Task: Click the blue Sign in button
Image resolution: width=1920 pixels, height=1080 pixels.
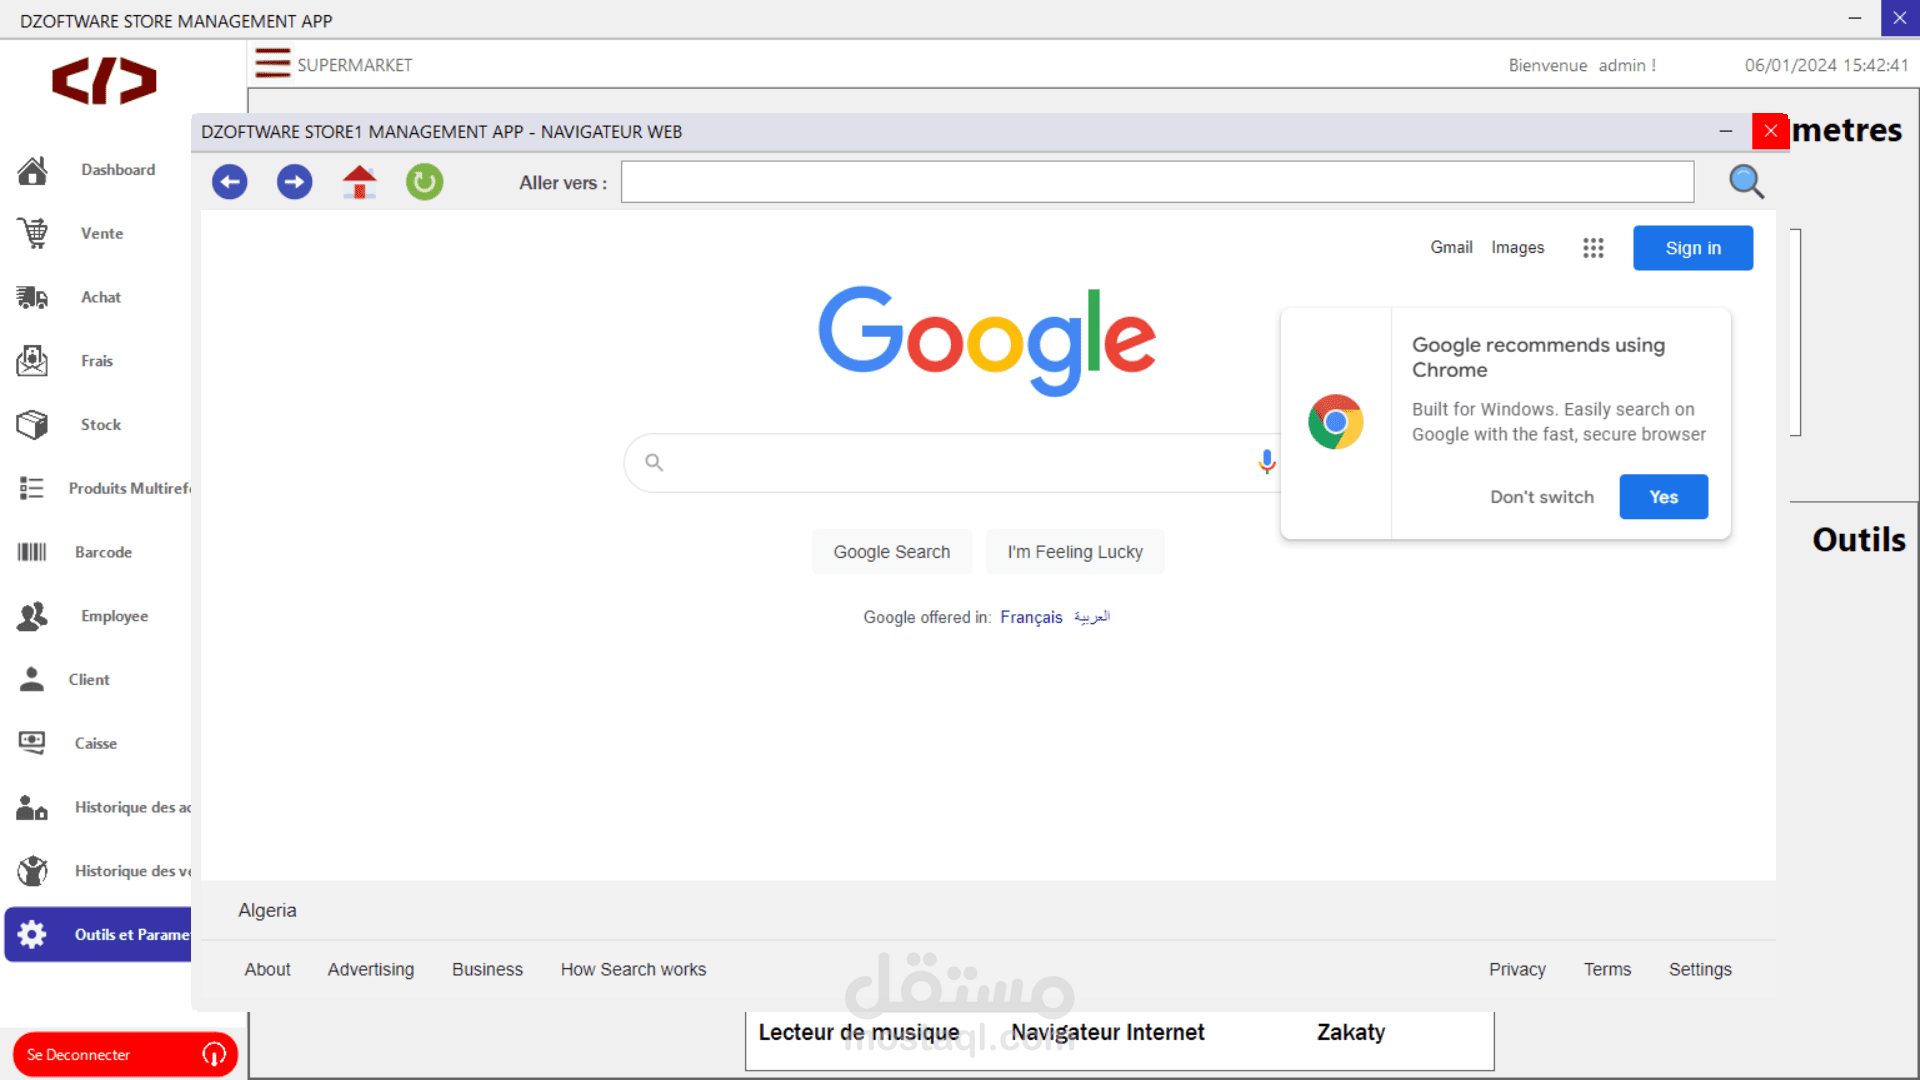Action: pos(1692,248)
